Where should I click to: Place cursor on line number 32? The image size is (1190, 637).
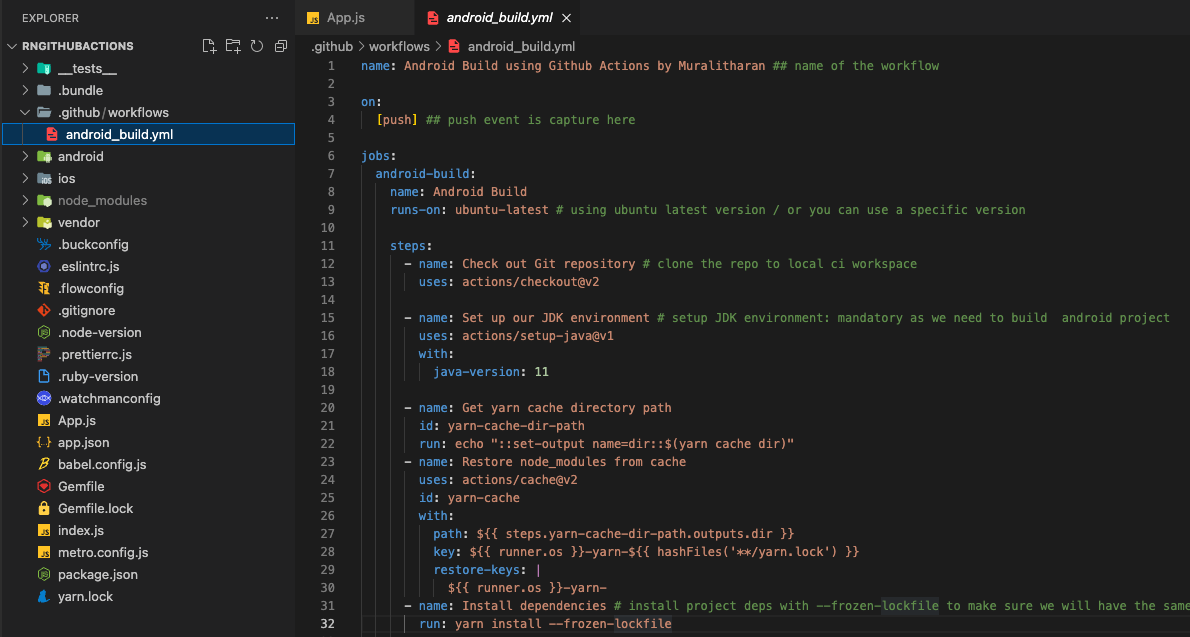pos(327,624)
